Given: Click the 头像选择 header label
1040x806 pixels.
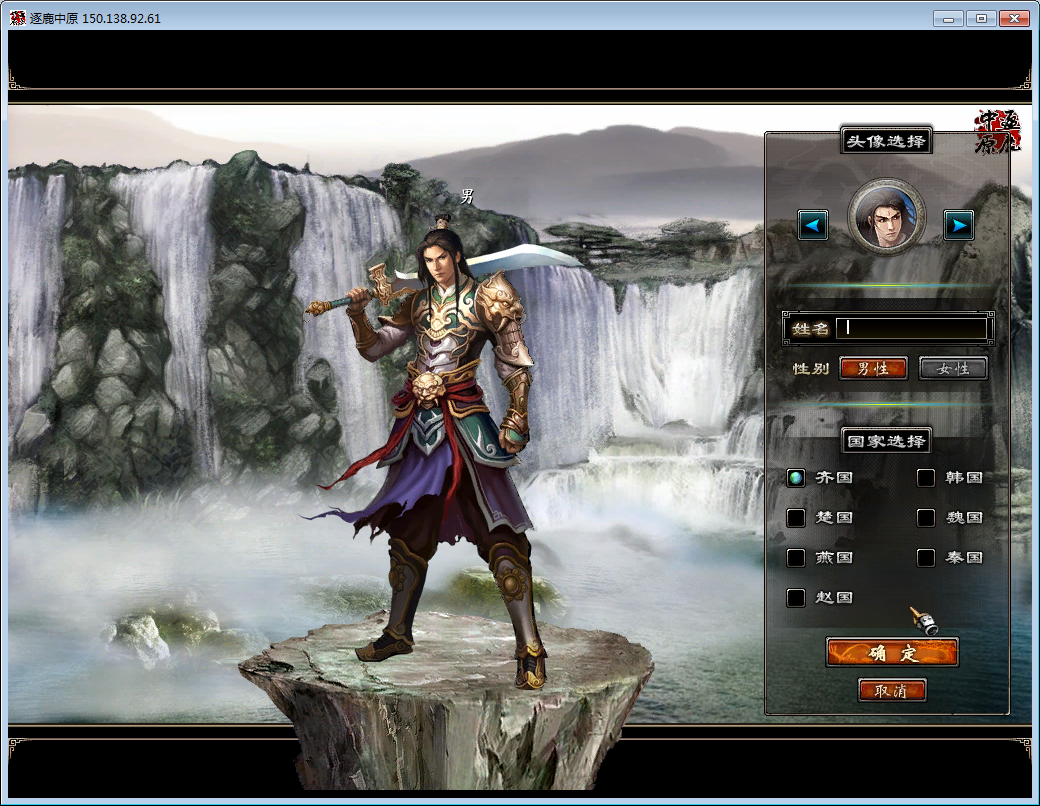Looking at the screenshot, I should click(x=886, y=141).
